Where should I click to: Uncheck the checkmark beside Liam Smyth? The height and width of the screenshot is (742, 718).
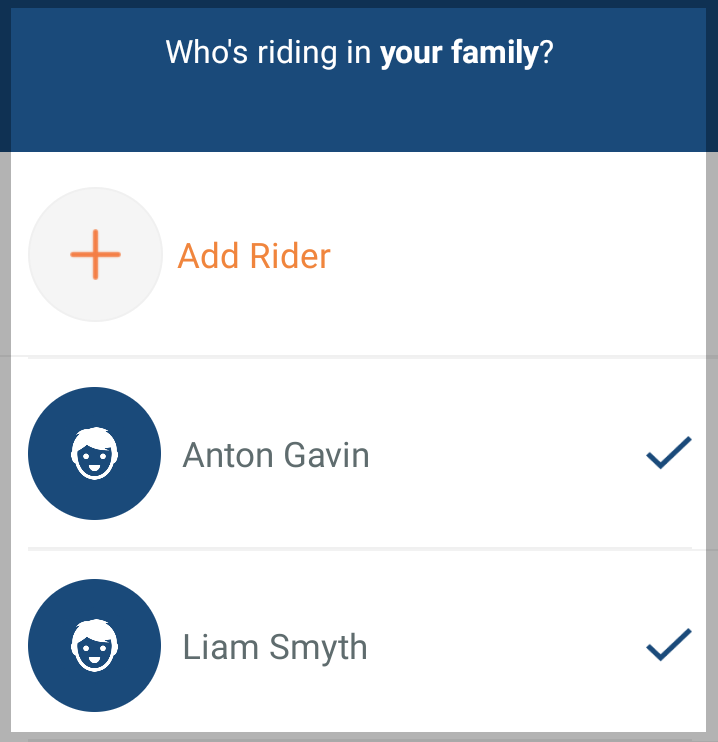pos(668,645)
